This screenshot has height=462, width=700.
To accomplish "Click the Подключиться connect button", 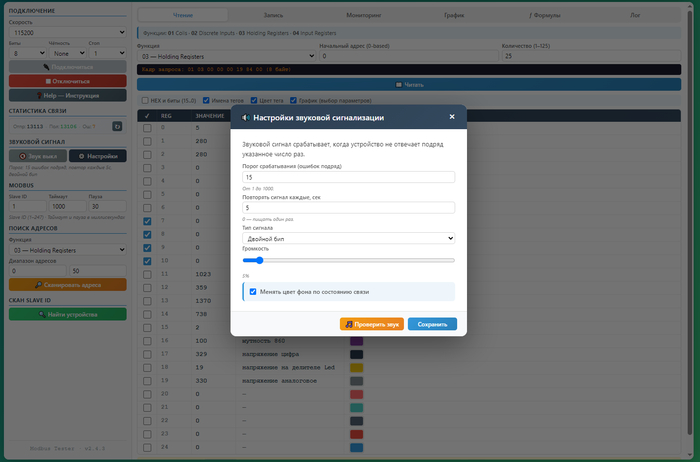I will (67, 67).
